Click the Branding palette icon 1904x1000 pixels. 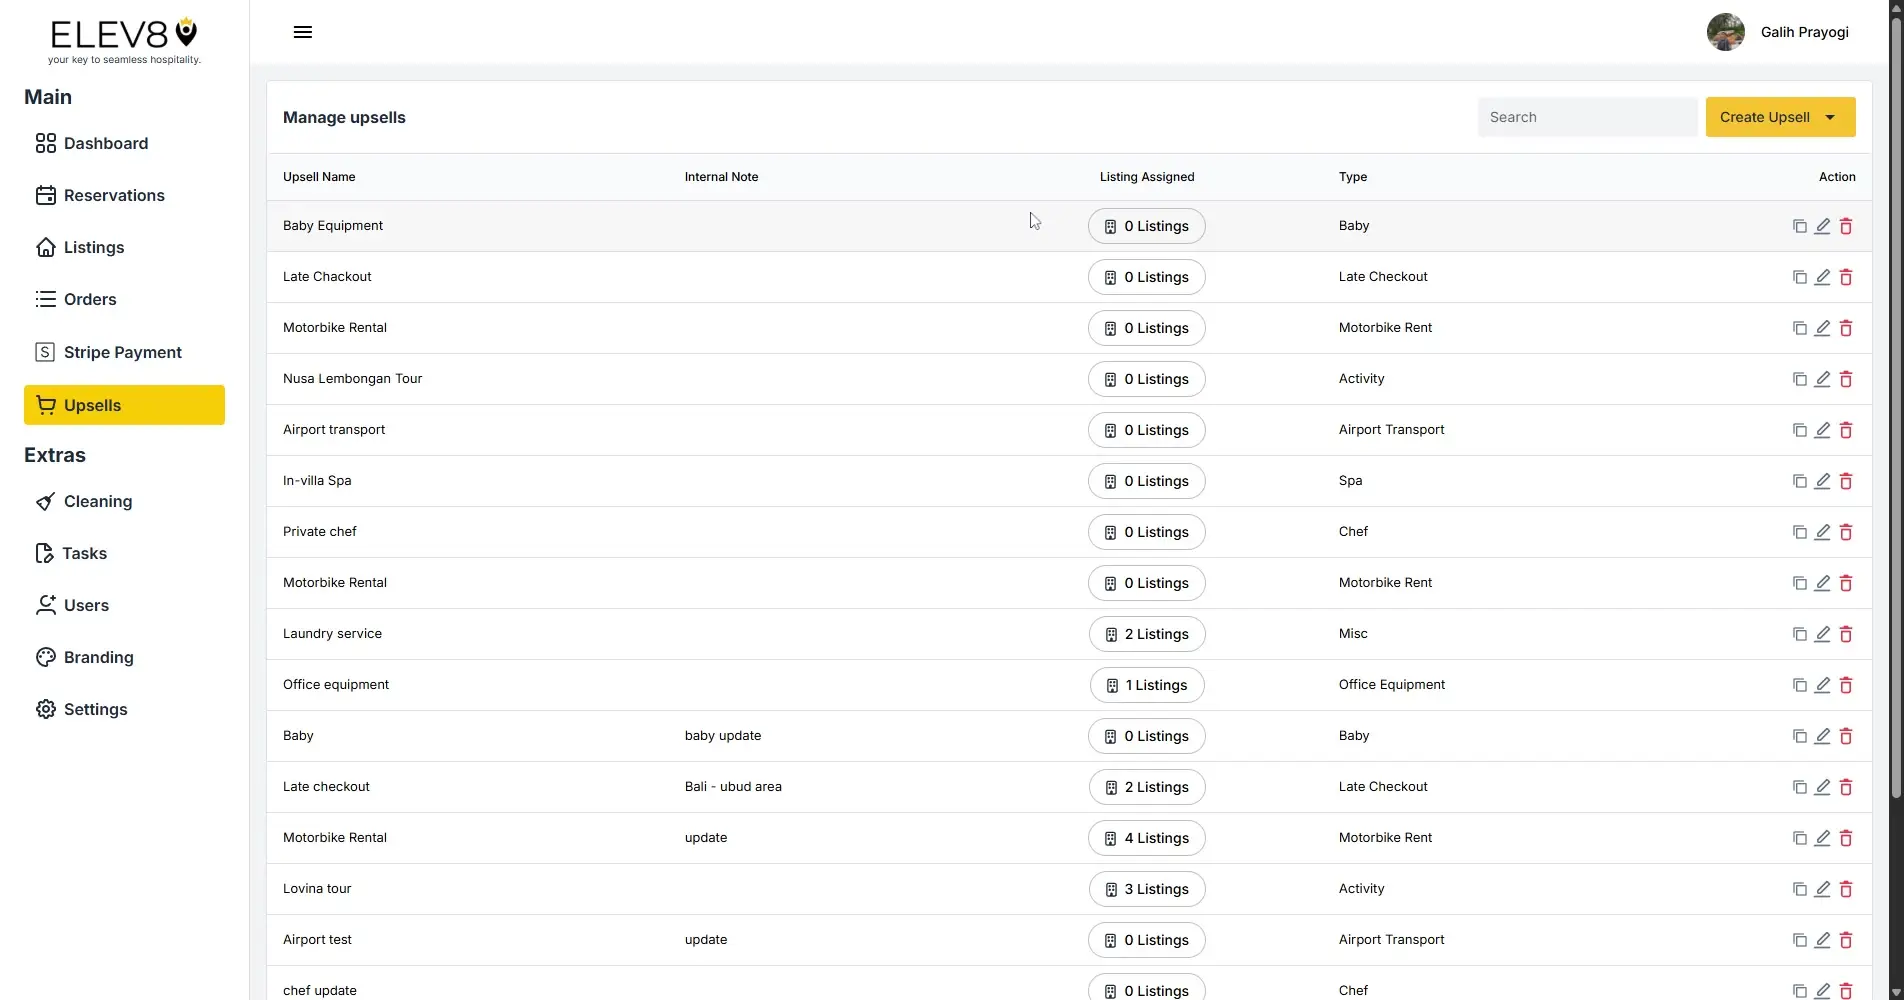tap(45, 656)
